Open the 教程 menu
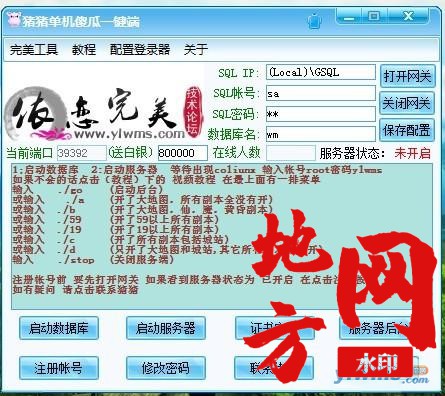 click(84, 50)
